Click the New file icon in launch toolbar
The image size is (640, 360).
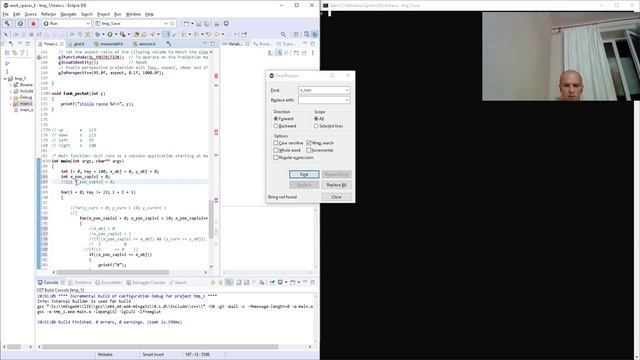tap(186, 24)
